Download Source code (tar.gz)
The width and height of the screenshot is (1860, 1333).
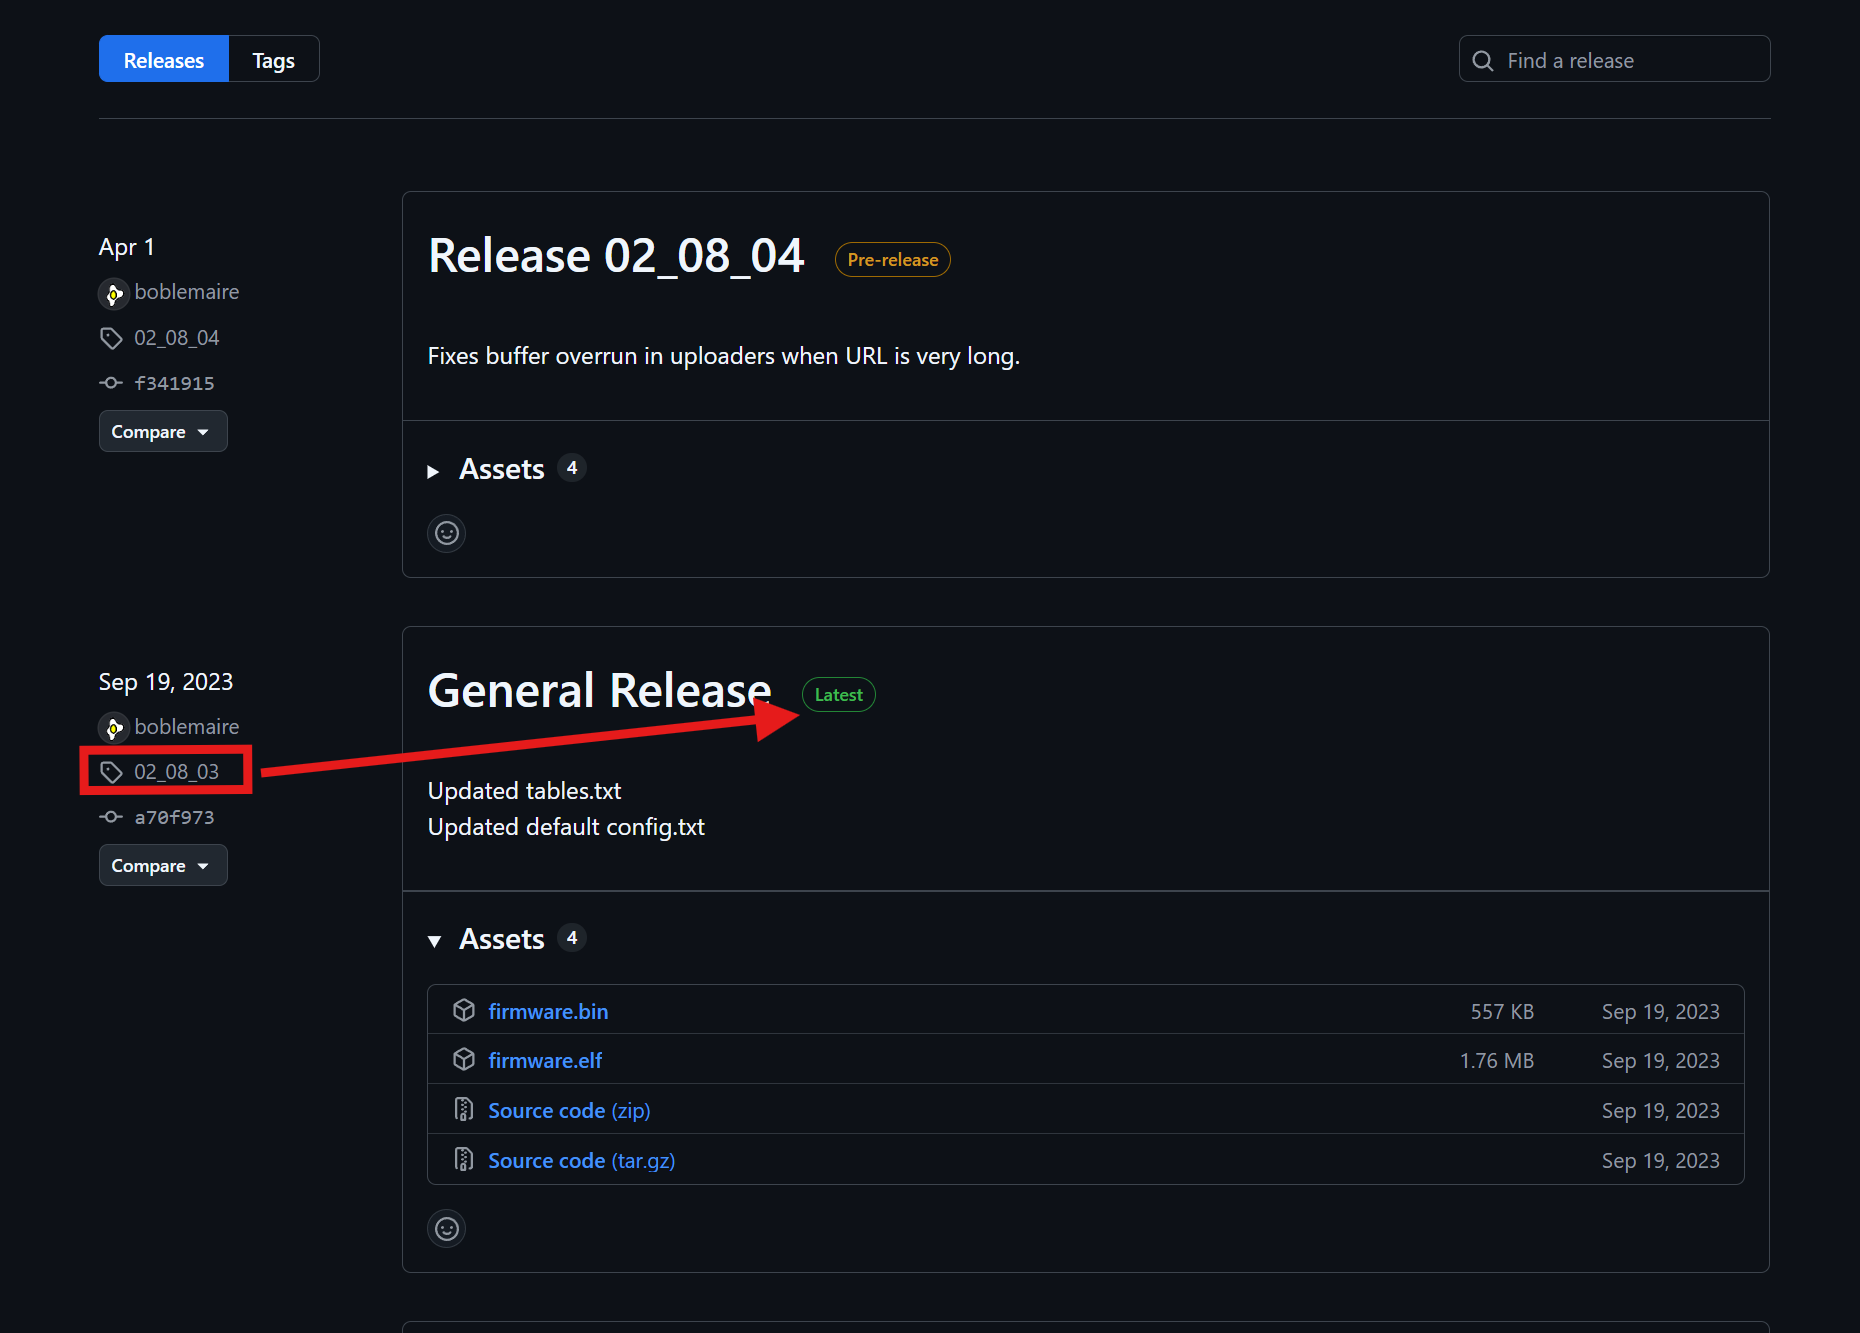coord(581,1160)
